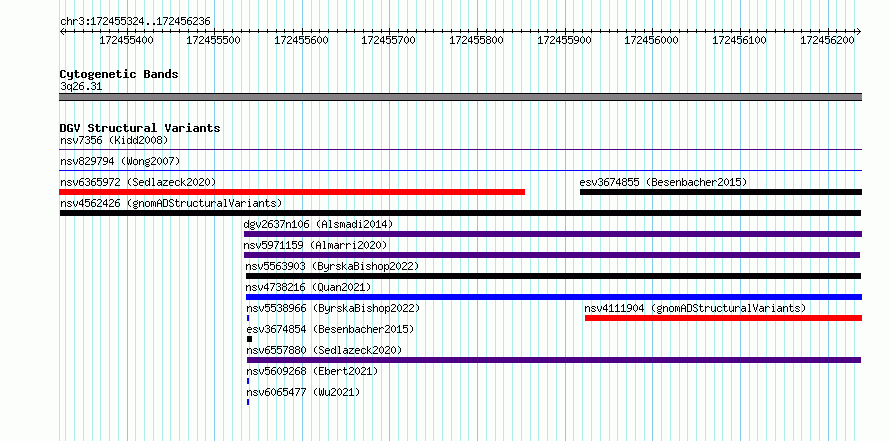Click the small blue nsv5609268 marker
This screenshot has height=441, width=890.
click(248, 381)
